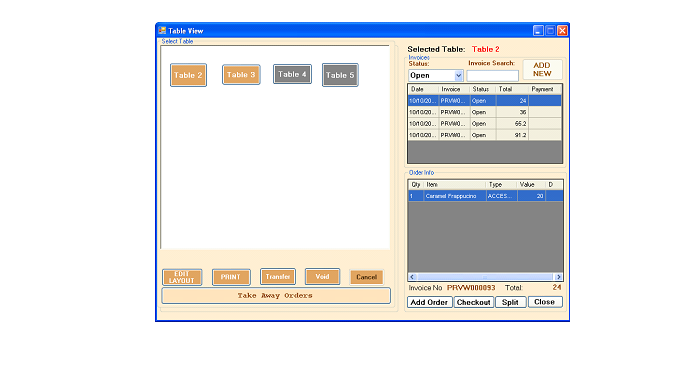Click the Checkout button

pos(474,302)
